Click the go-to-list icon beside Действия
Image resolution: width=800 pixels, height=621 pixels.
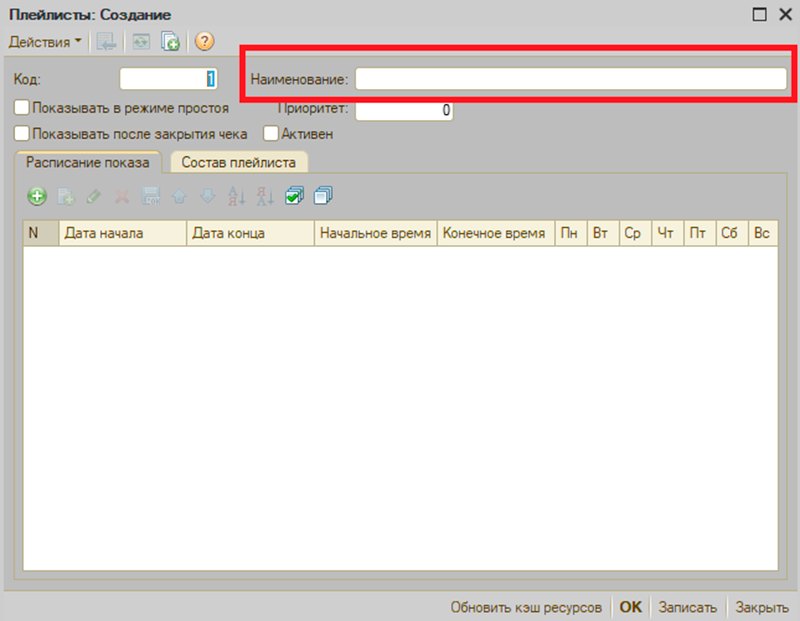[x=106, y=42]
